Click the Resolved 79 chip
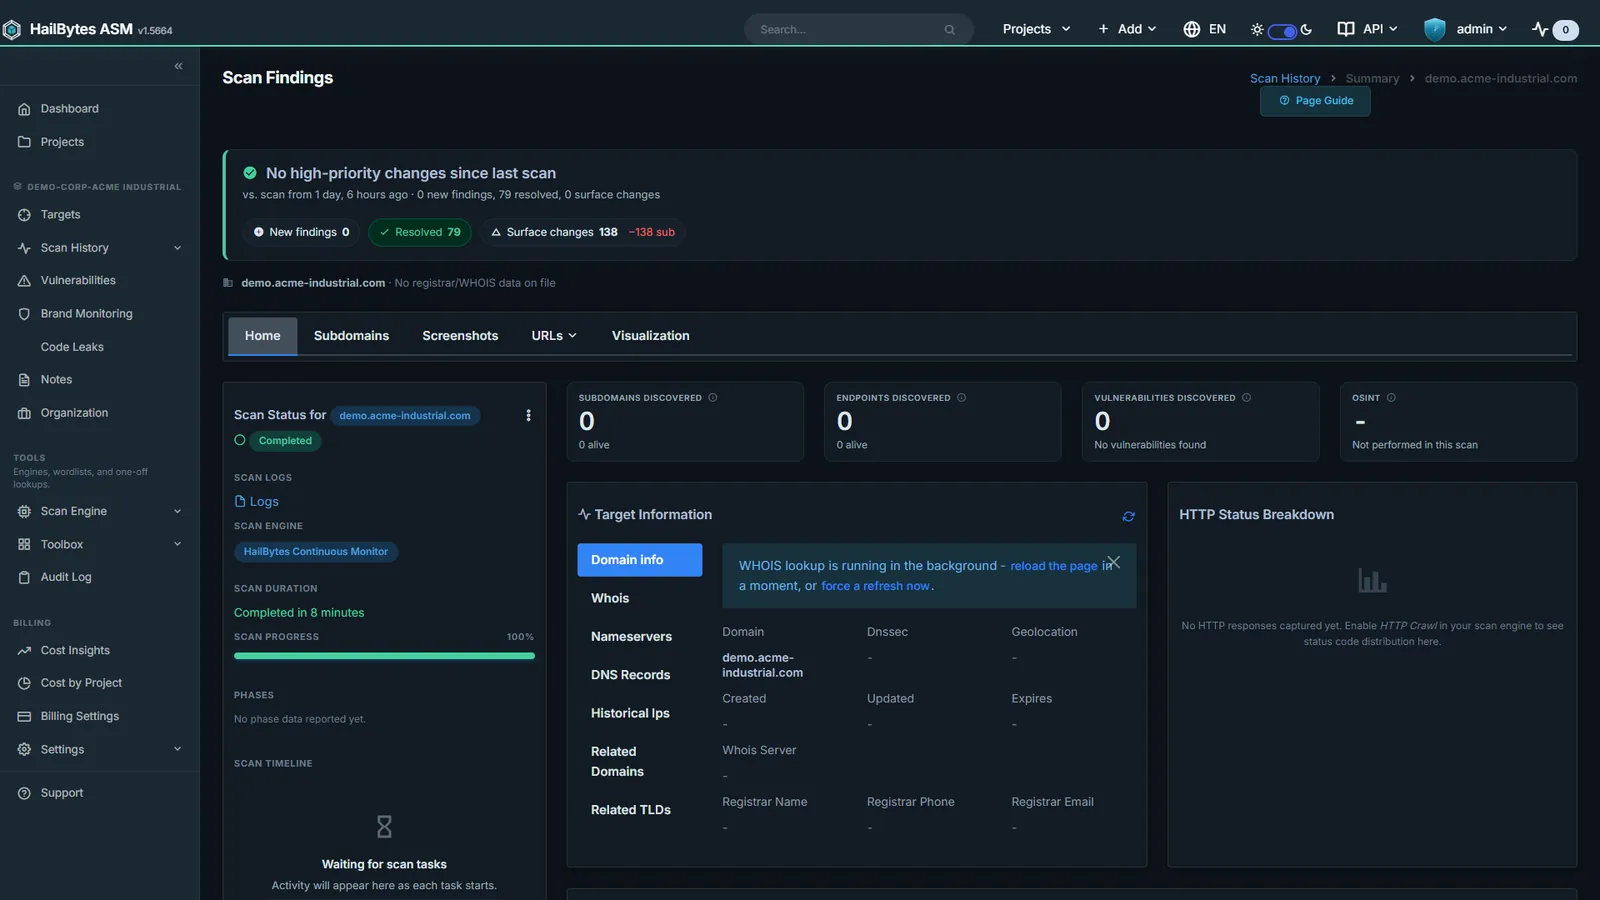1600x900 pixels. pos(420,232)
